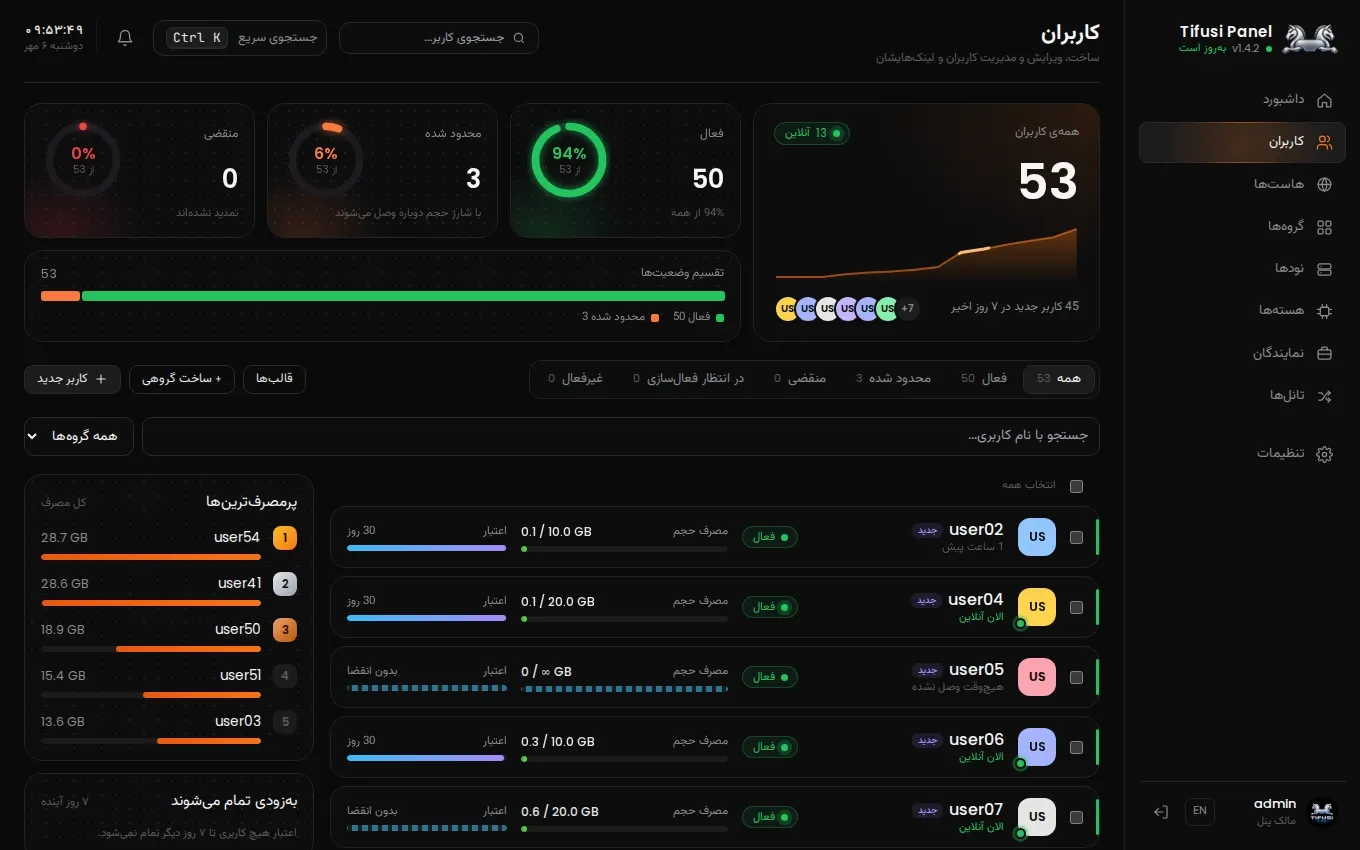1360x850 pixels.
Task: Click the logout icon near admin
Action: tap(1160, 812)
